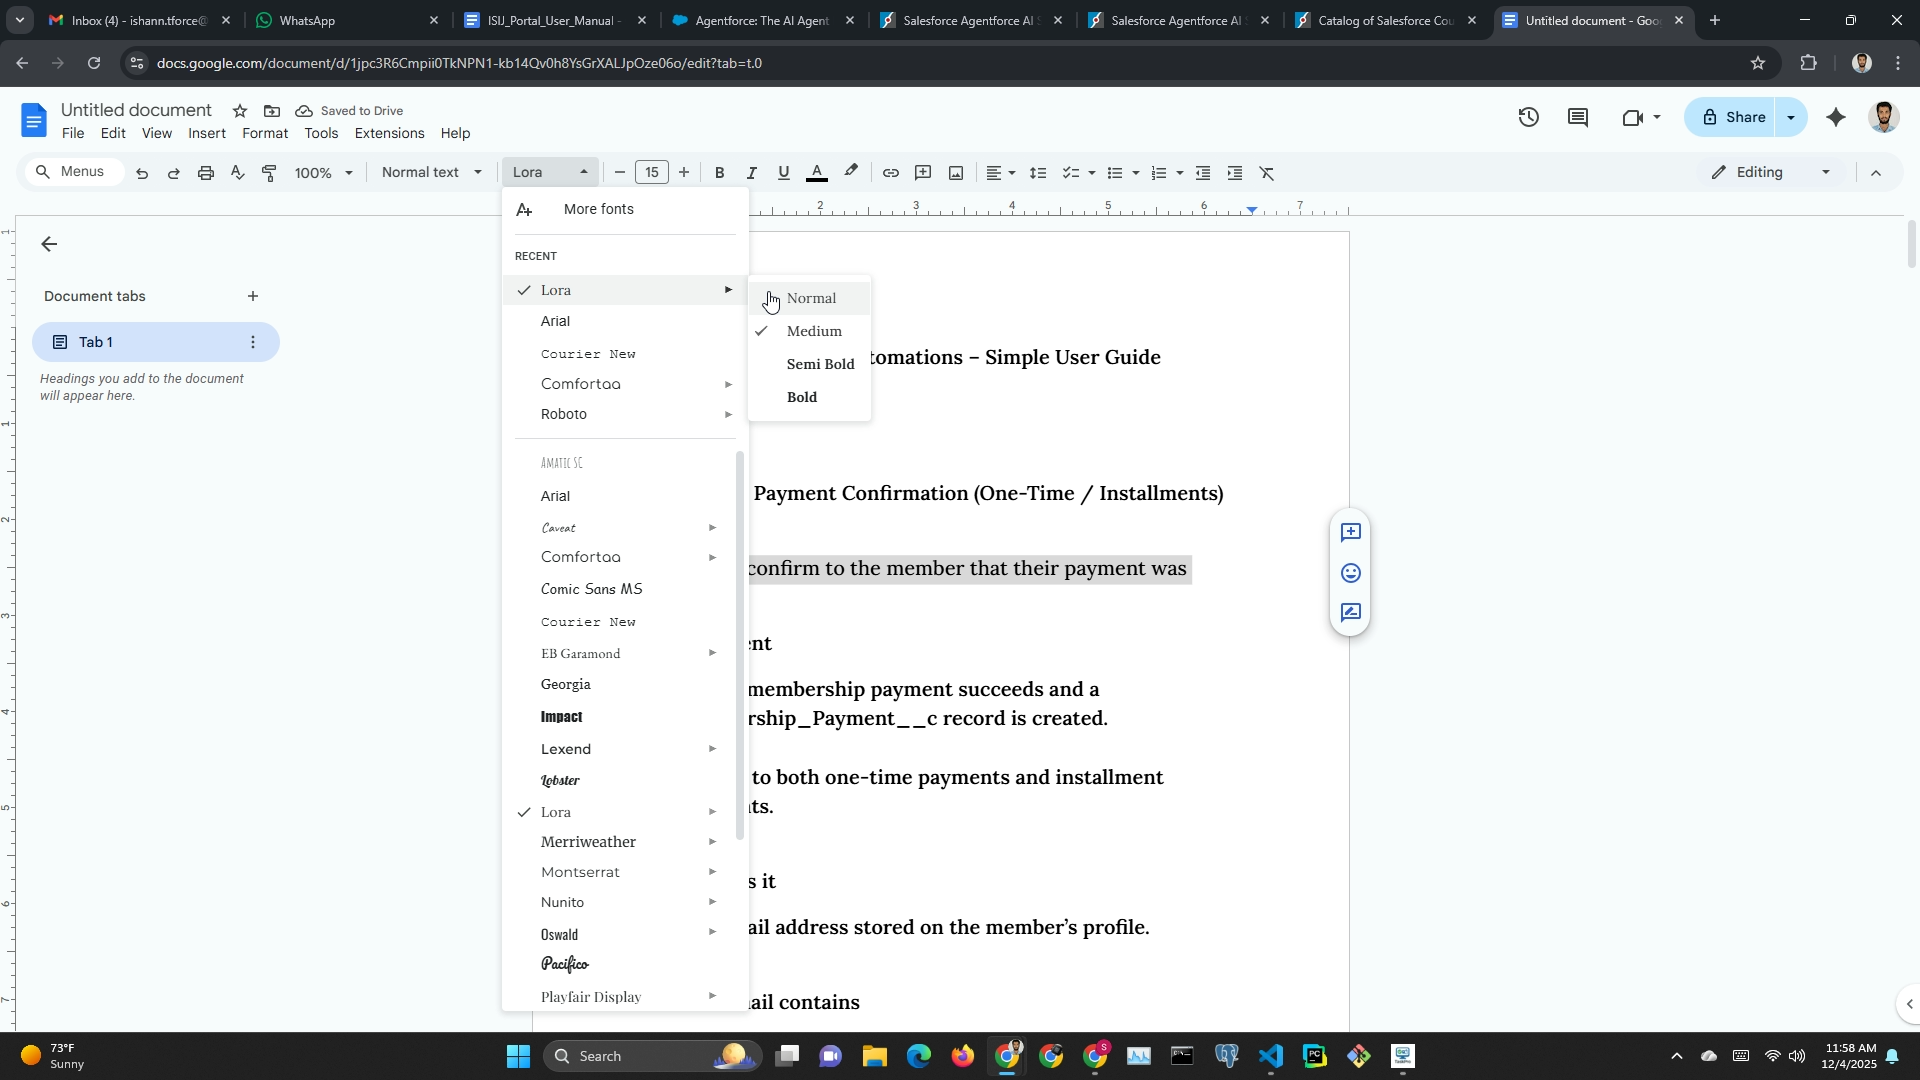Choose the Bold weight in the submenu
Image resolution: width=1920 pixels, height=1080 pixels.
tap(801, 397)
